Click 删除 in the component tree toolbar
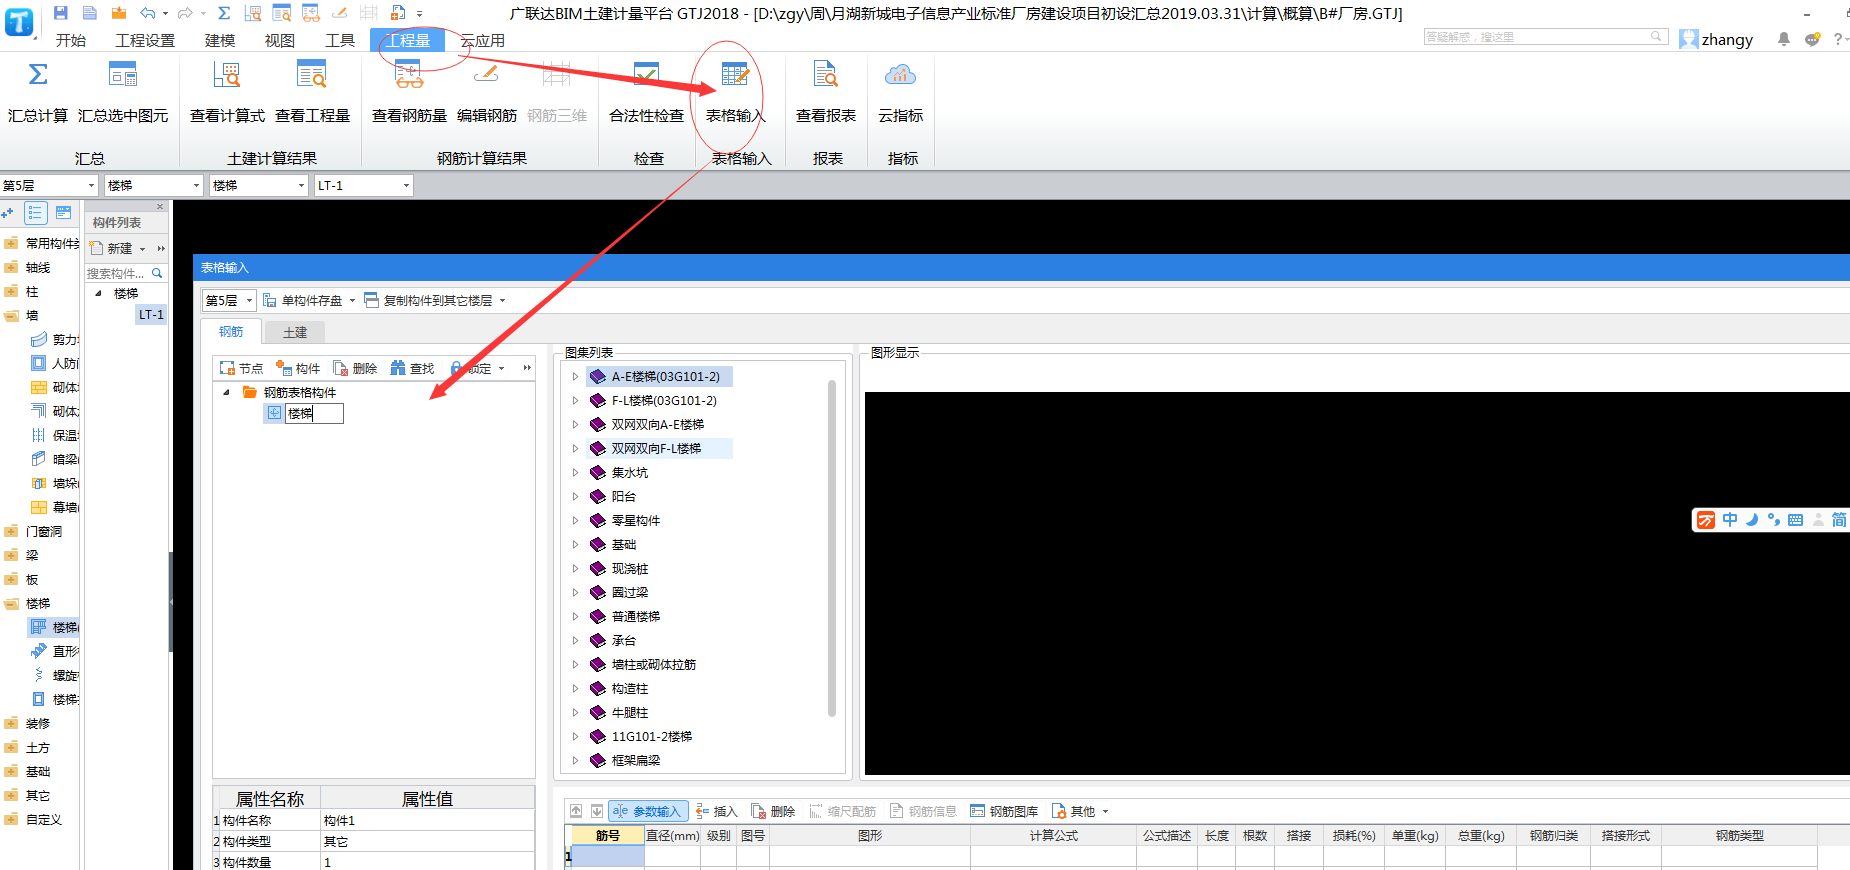The image size is (1850, 870). 355,368
